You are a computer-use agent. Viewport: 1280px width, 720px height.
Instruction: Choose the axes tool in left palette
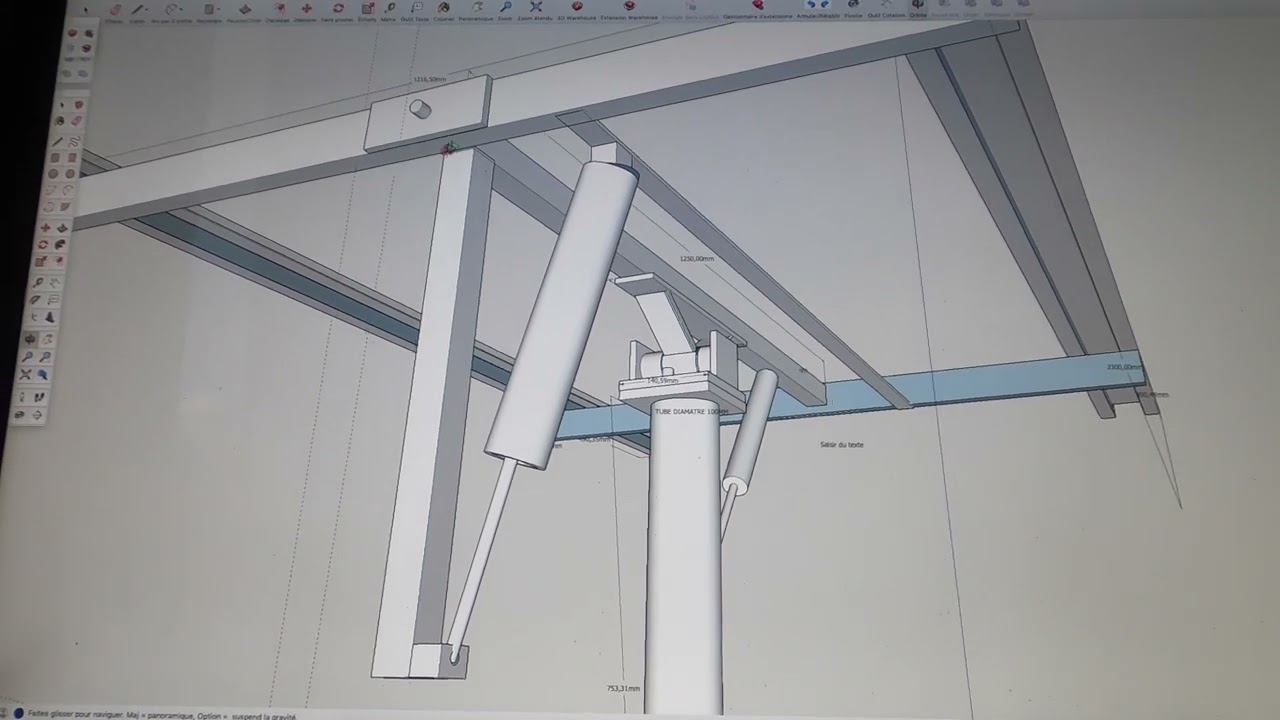click(34, 316)
